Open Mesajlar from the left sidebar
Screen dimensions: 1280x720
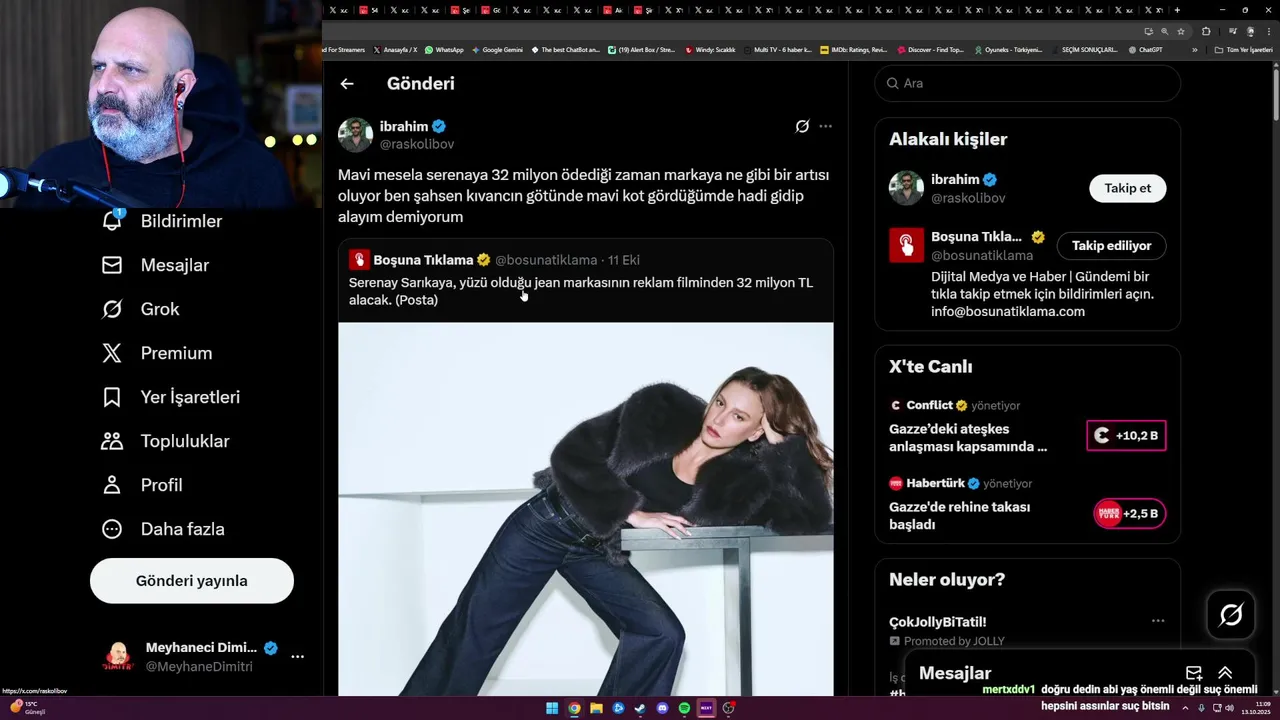point(155,265)
